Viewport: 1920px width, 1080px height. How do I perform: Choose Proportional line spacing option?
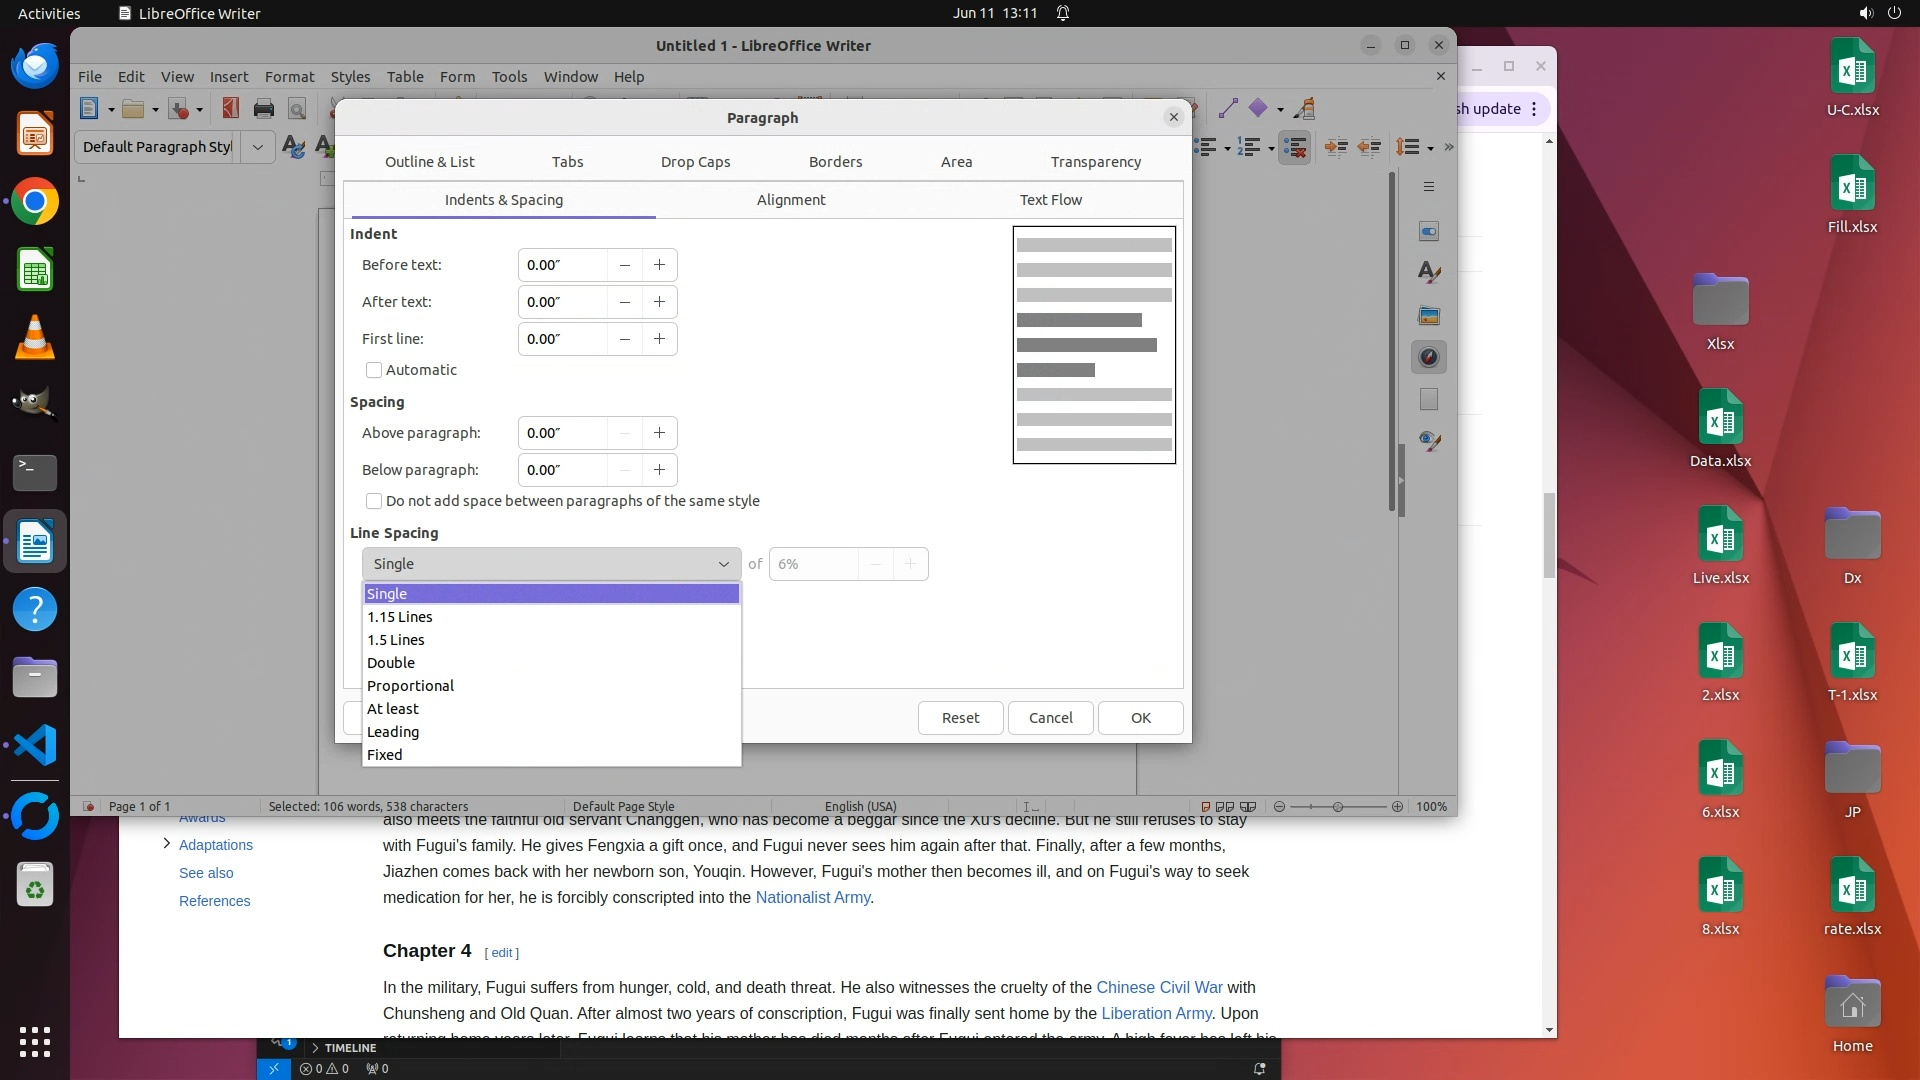[x=410, y=686]
